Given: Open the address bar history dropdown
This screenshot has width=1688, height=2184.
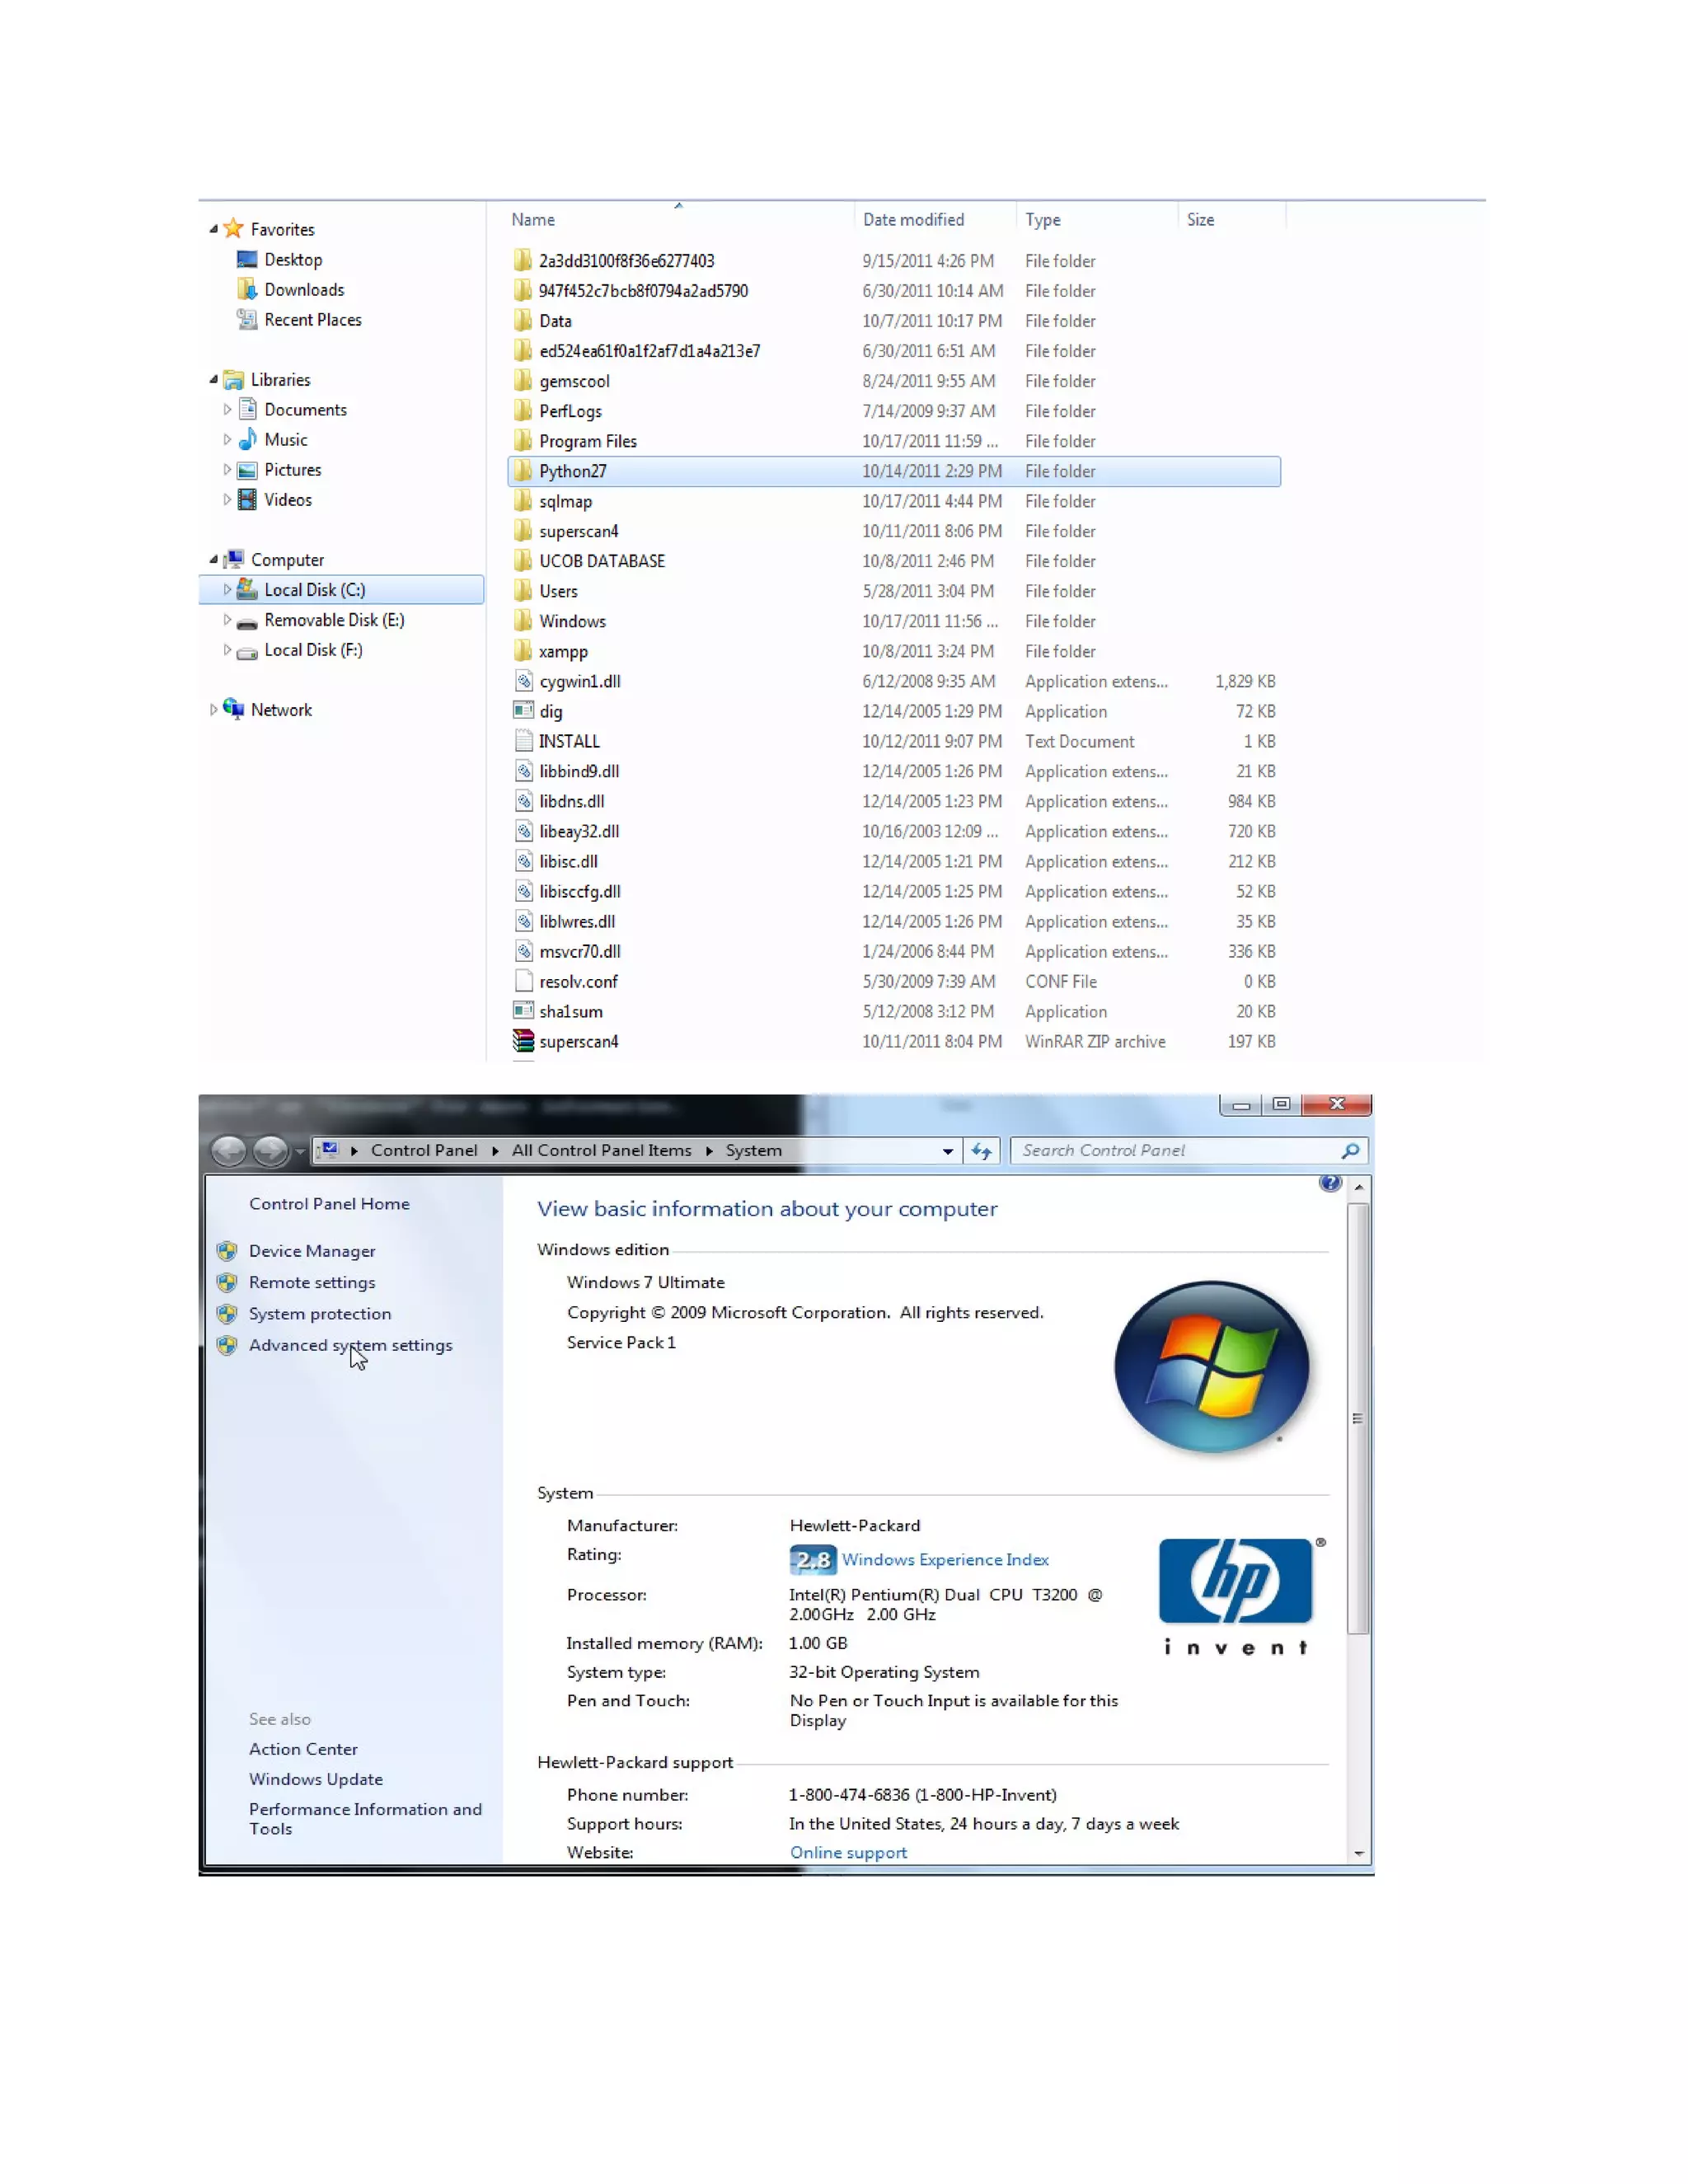Looking at the screenshot, I should [947, 1151].
